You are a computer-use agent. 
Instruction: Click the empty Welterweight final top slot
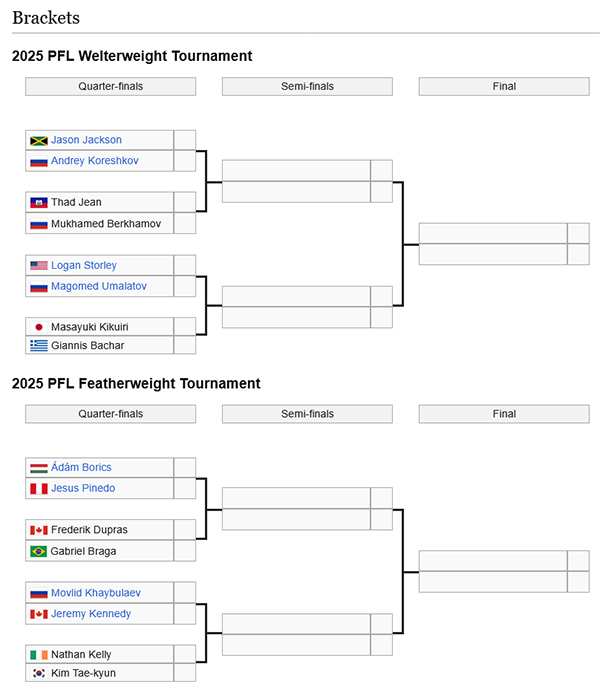(493, 233)
